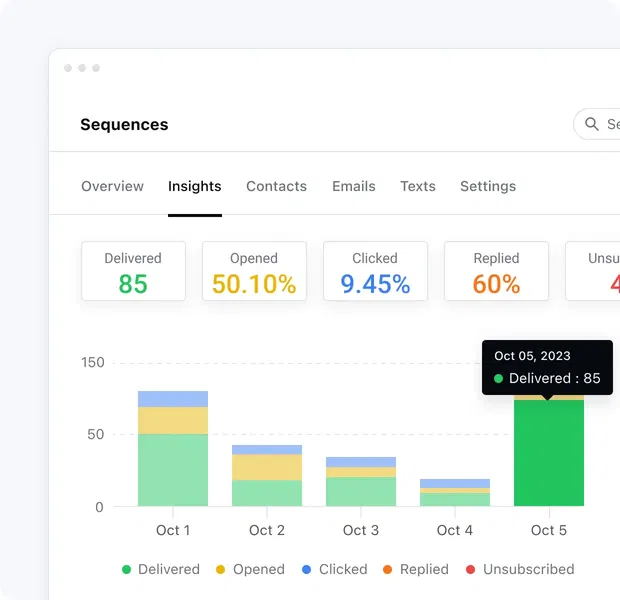Click the search magnifier icon

point(593,125)
